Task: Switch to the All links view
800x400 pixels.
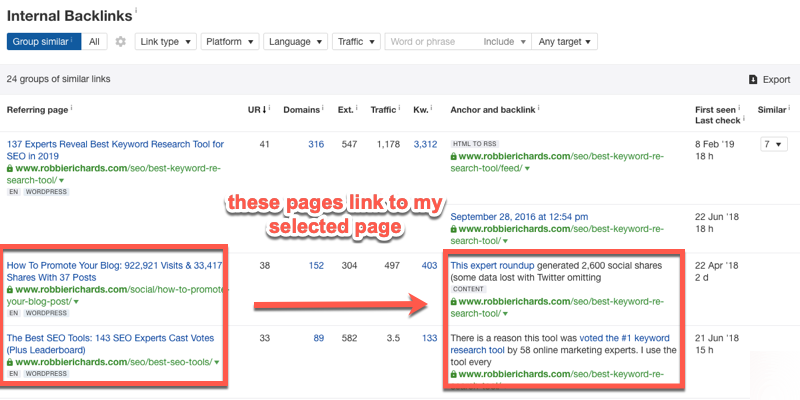Action: (94, 42)
